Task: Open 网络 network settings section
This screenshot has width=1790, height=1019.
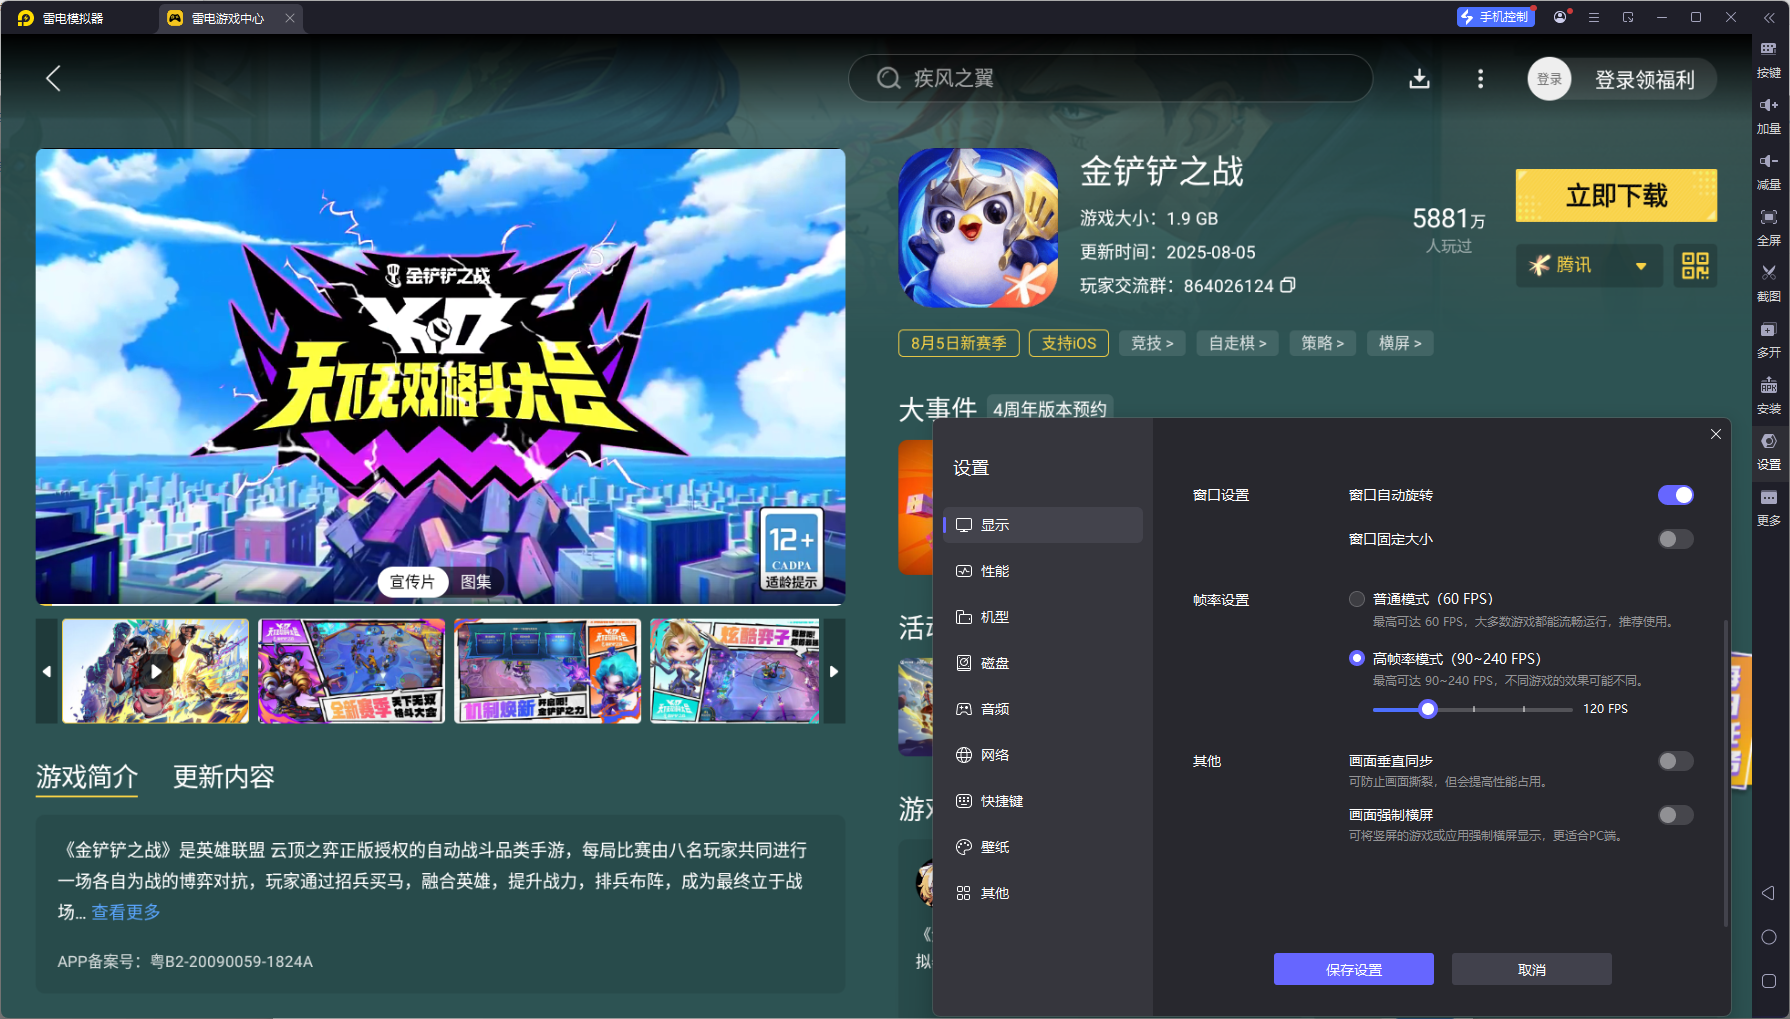Action: pyautogui.click(x=1043, y=755)
